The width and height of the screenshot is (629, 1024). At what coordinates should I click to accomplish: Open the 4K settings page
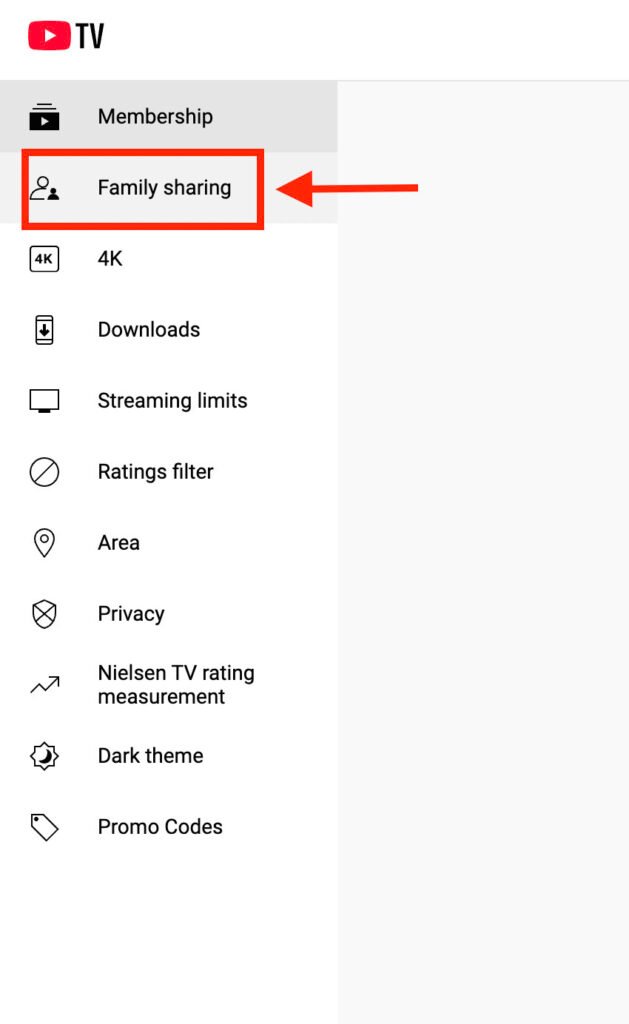pyautogui.click(x=110, y=259)
